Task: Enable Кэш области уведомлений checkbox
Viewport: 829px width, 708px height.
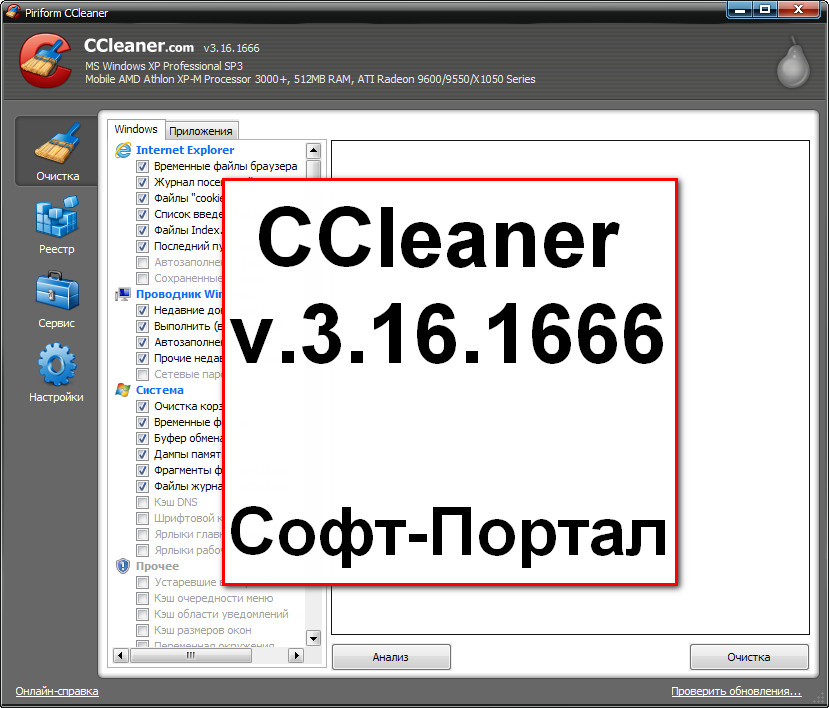Action: (142, 614)
